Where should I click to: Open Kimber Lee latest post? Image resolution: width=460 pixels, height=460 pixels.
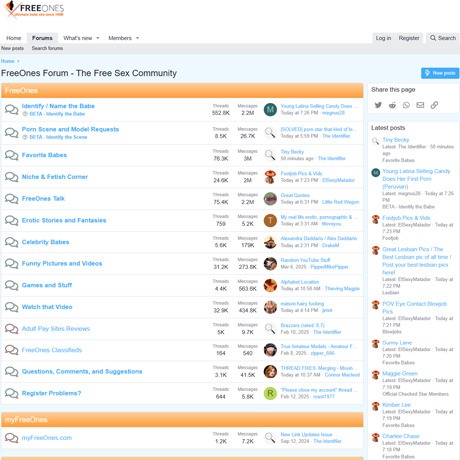click(396, 405)
